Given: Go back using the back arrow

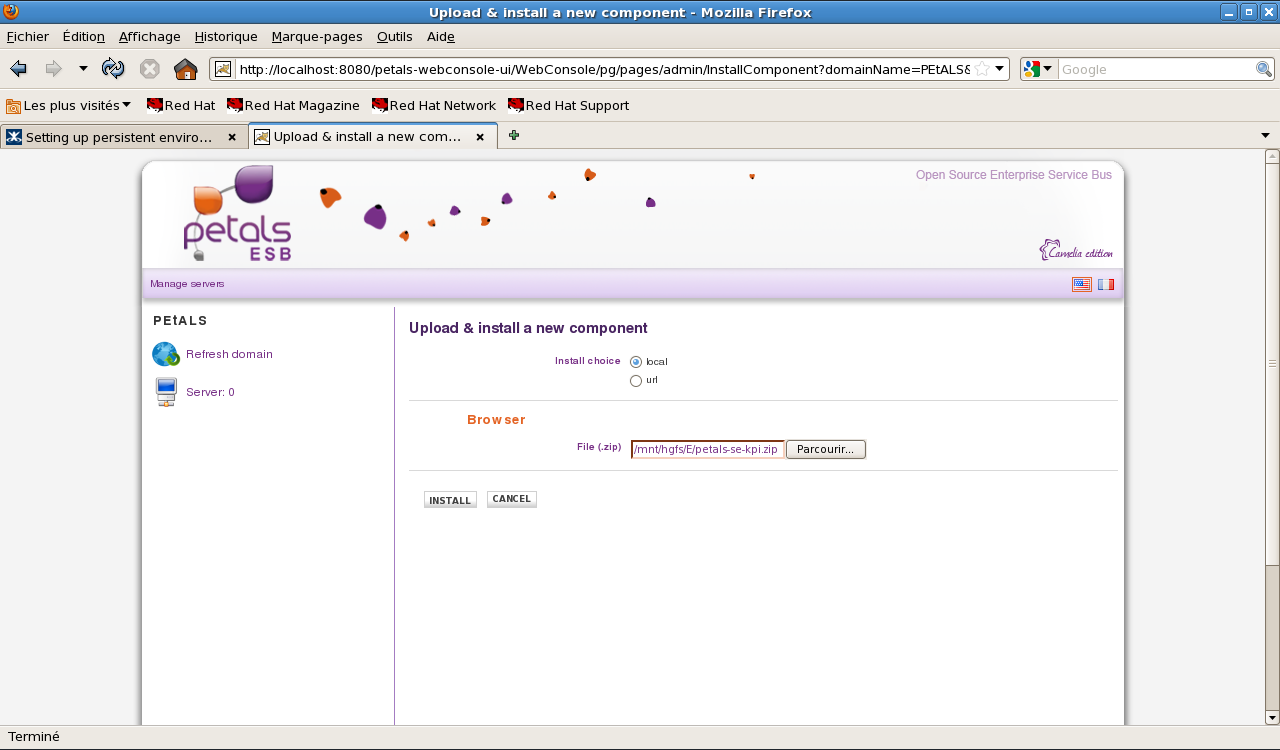Looking at the screenshot, I should 18,69.
